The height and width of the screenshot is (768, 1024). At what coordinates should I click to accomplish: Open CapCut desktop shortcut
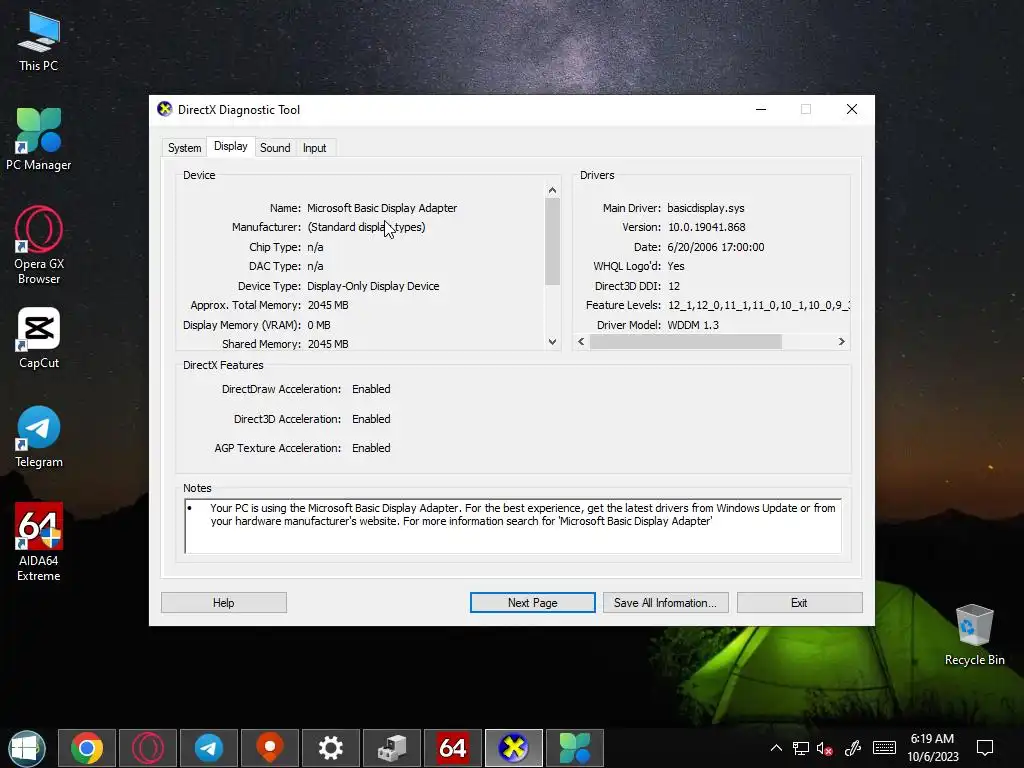[x=39, y=338]
